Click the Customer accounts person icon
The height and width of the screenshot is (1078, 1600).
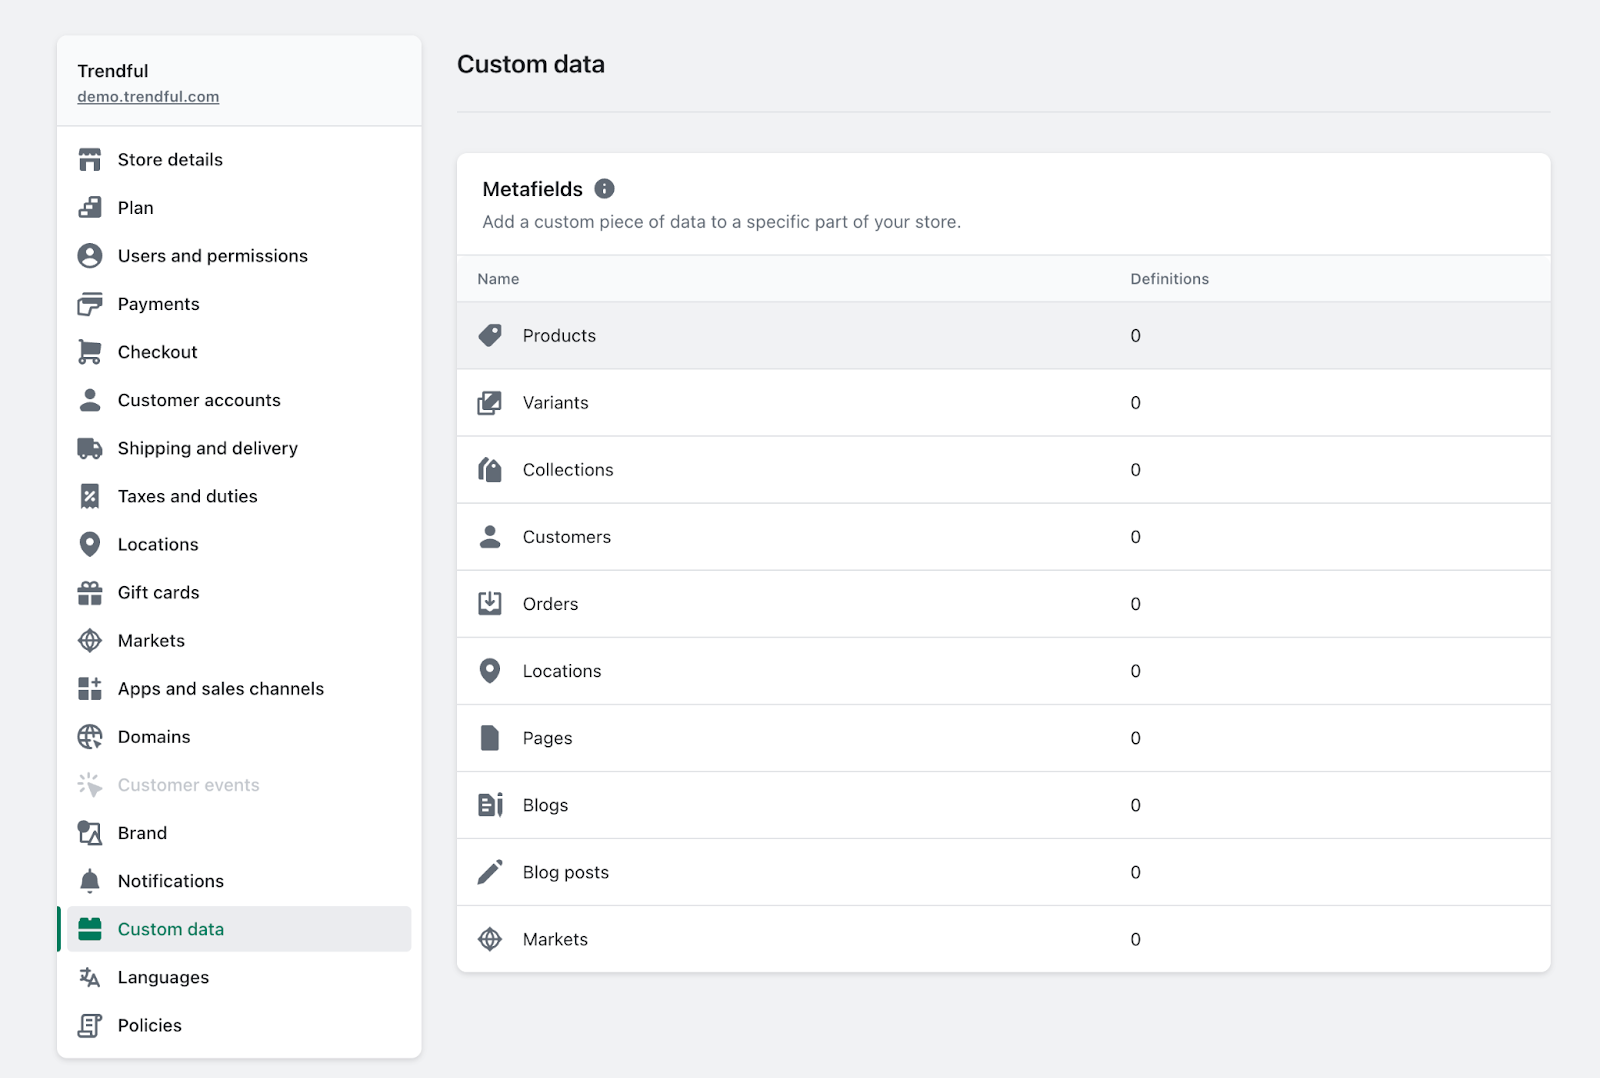pyautogui.click(x=90, y=400)
